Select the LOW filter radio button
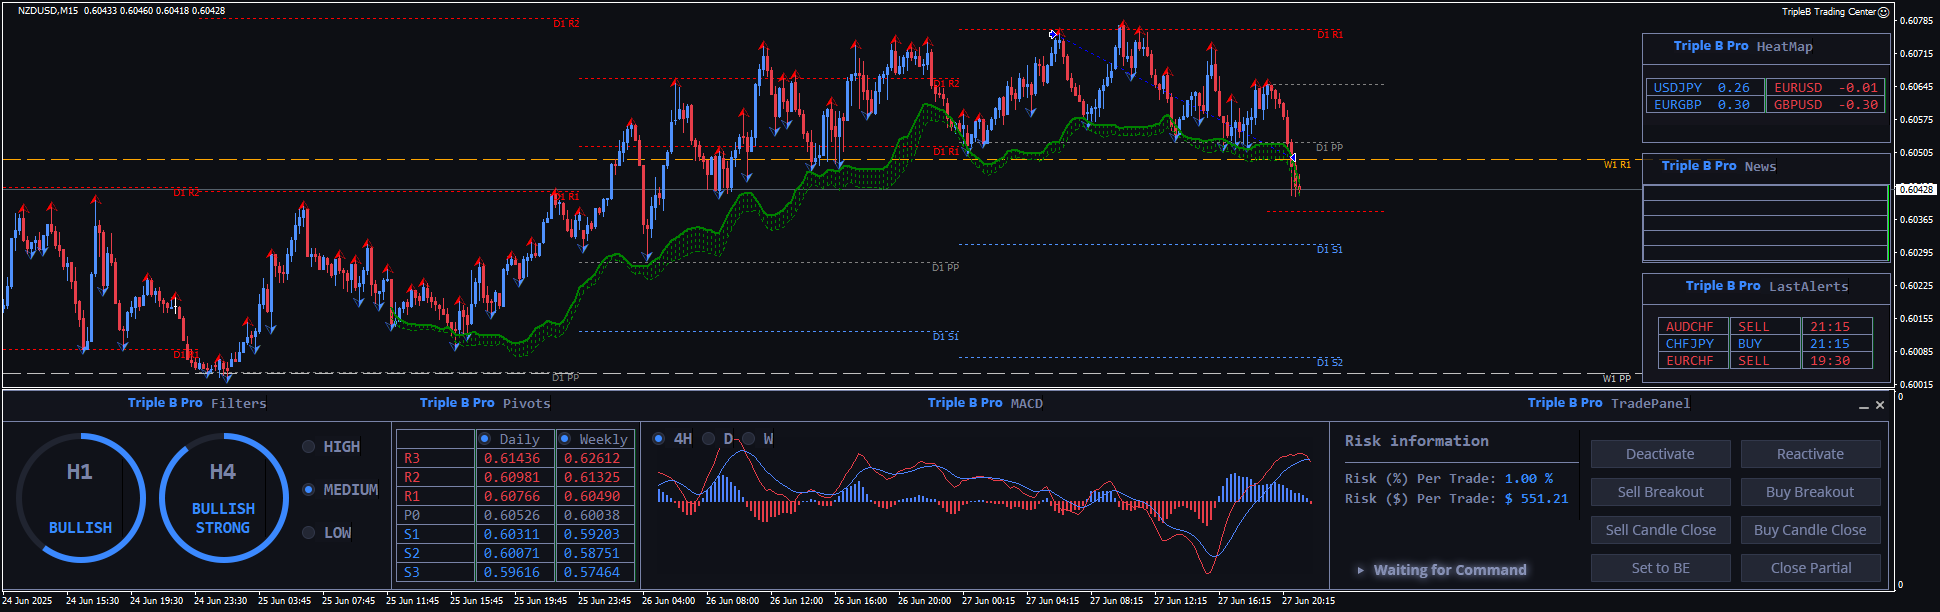 tap(309, 533)
